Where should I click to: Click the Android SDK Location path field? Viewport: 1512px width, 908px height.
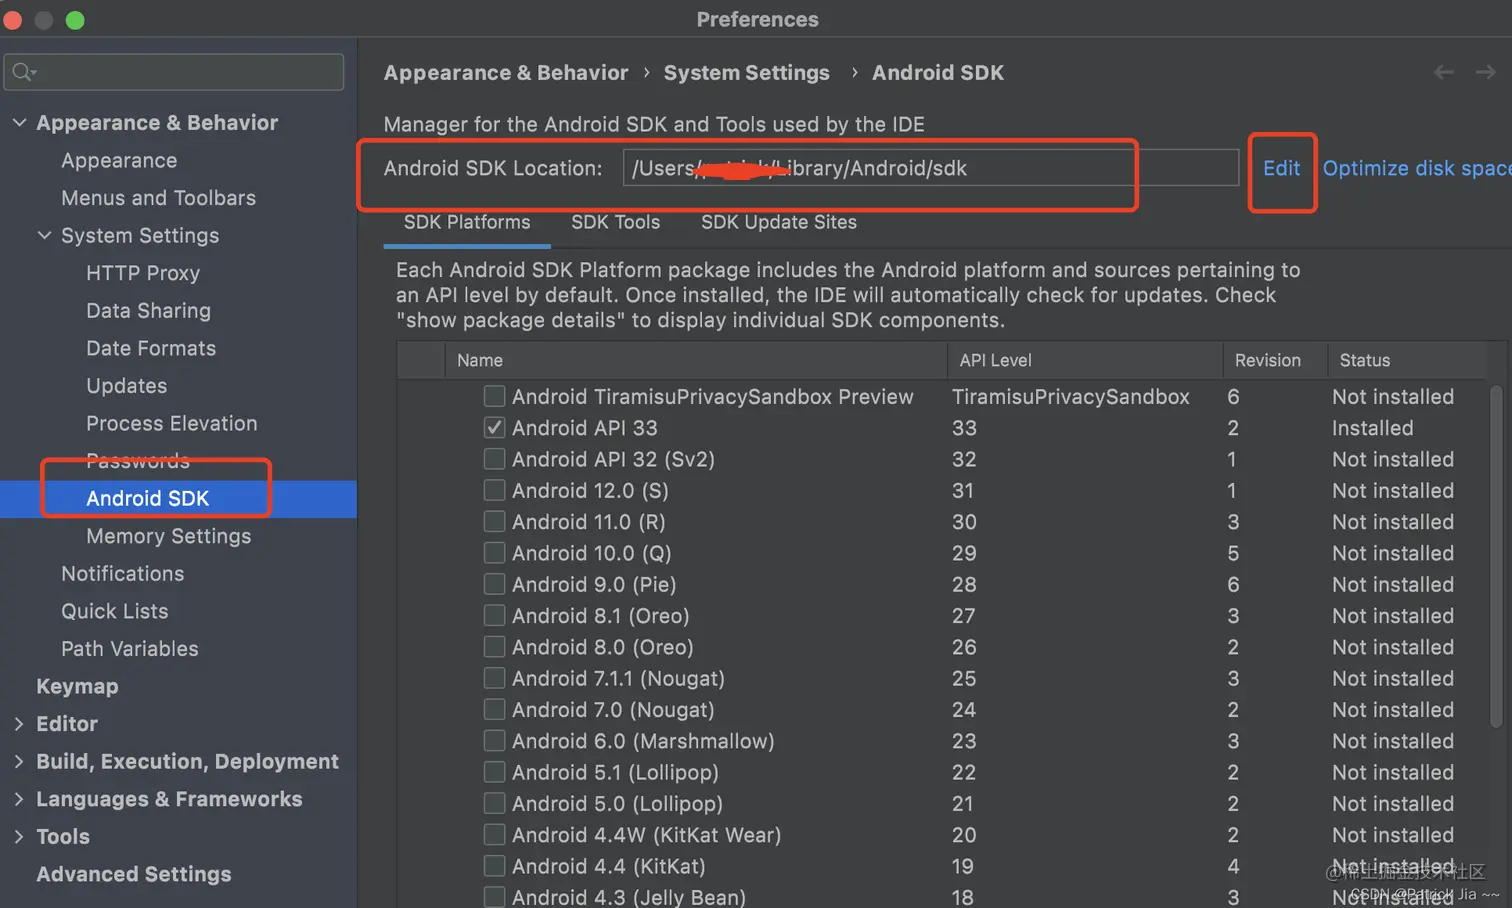click(930, 167)
